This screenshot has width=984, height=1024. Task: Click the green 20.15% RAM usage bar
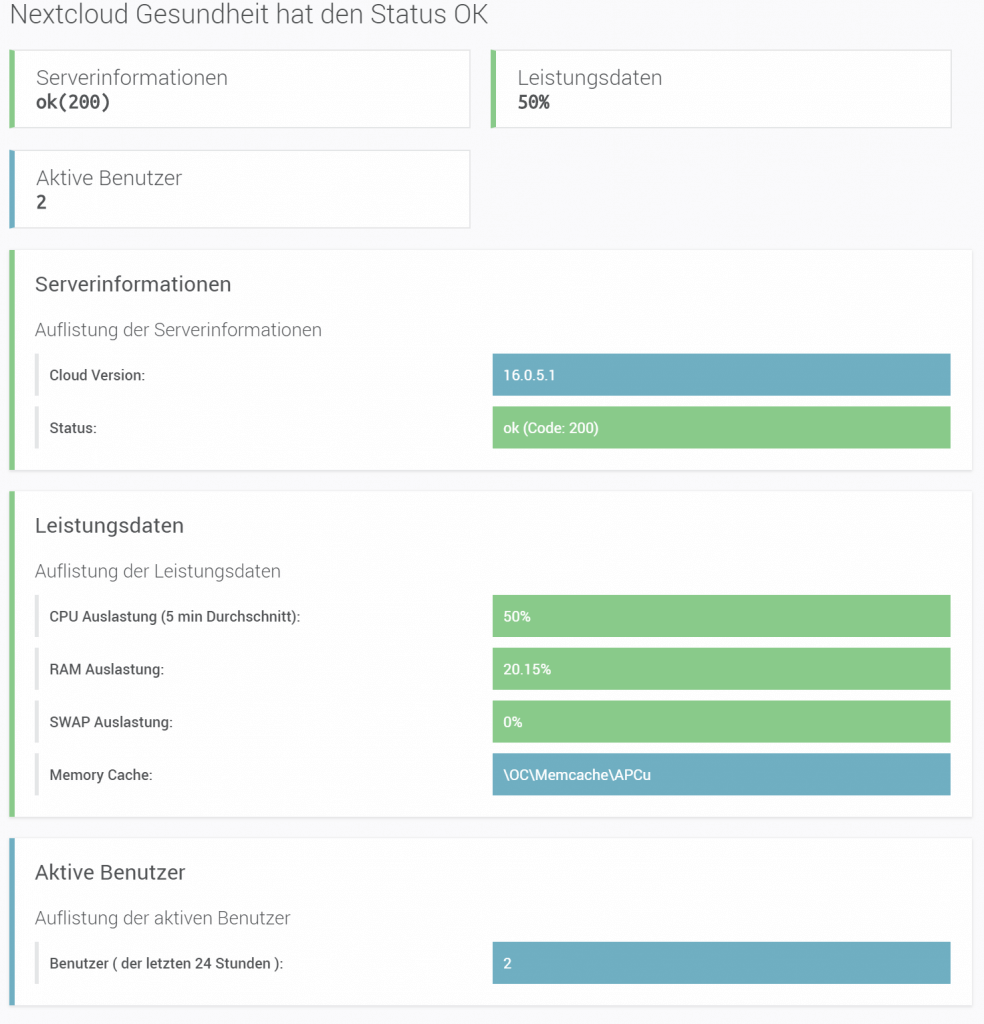click(x=721, y=669)
